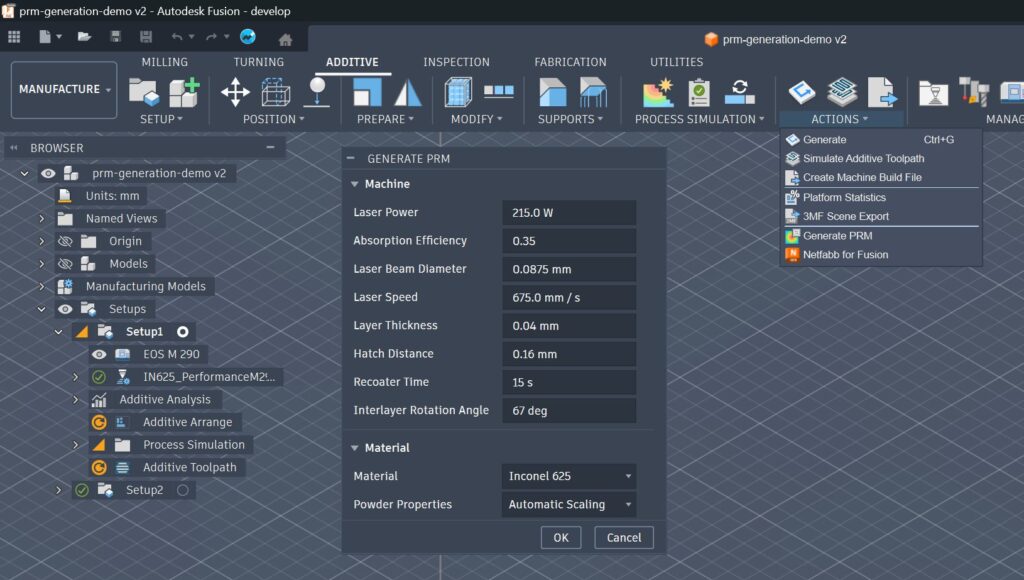Click the data panel grid icon
1024x580 pixels.
click(x=14, y=37)
